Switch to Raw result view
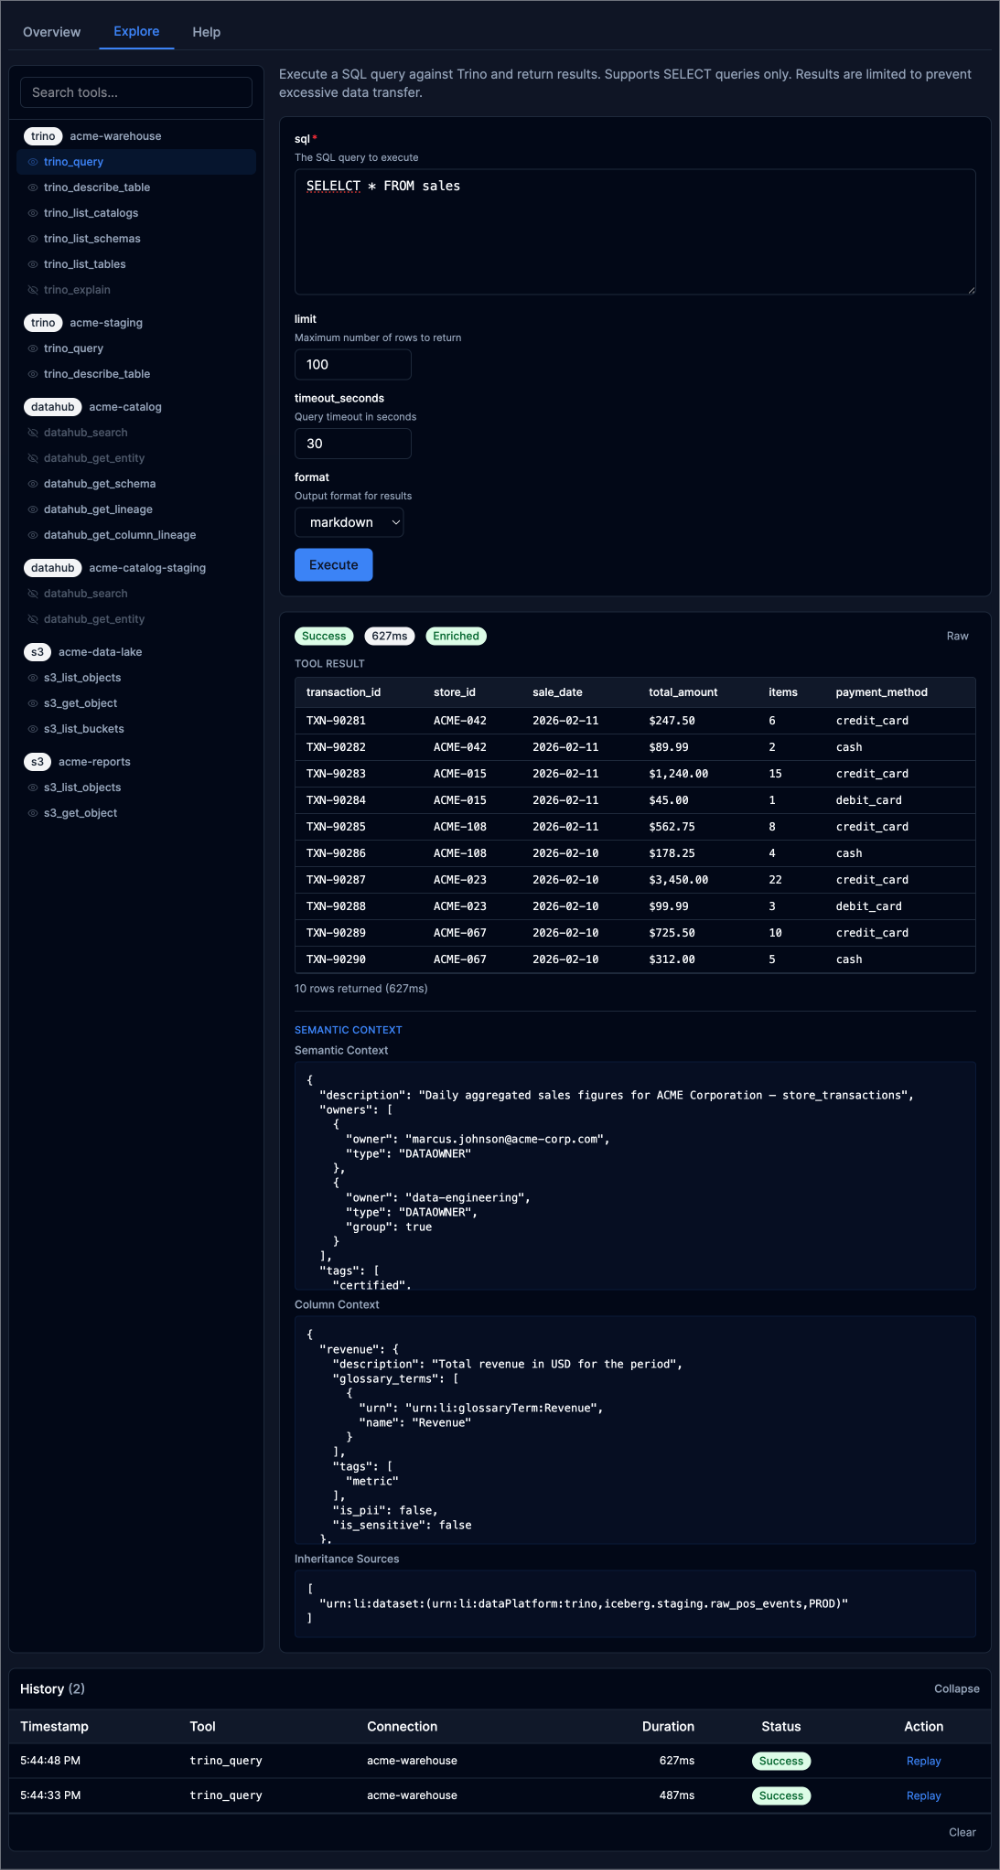Image resolution: width=1000 pixels, height=1870 pixels. [x=957, y=636]
